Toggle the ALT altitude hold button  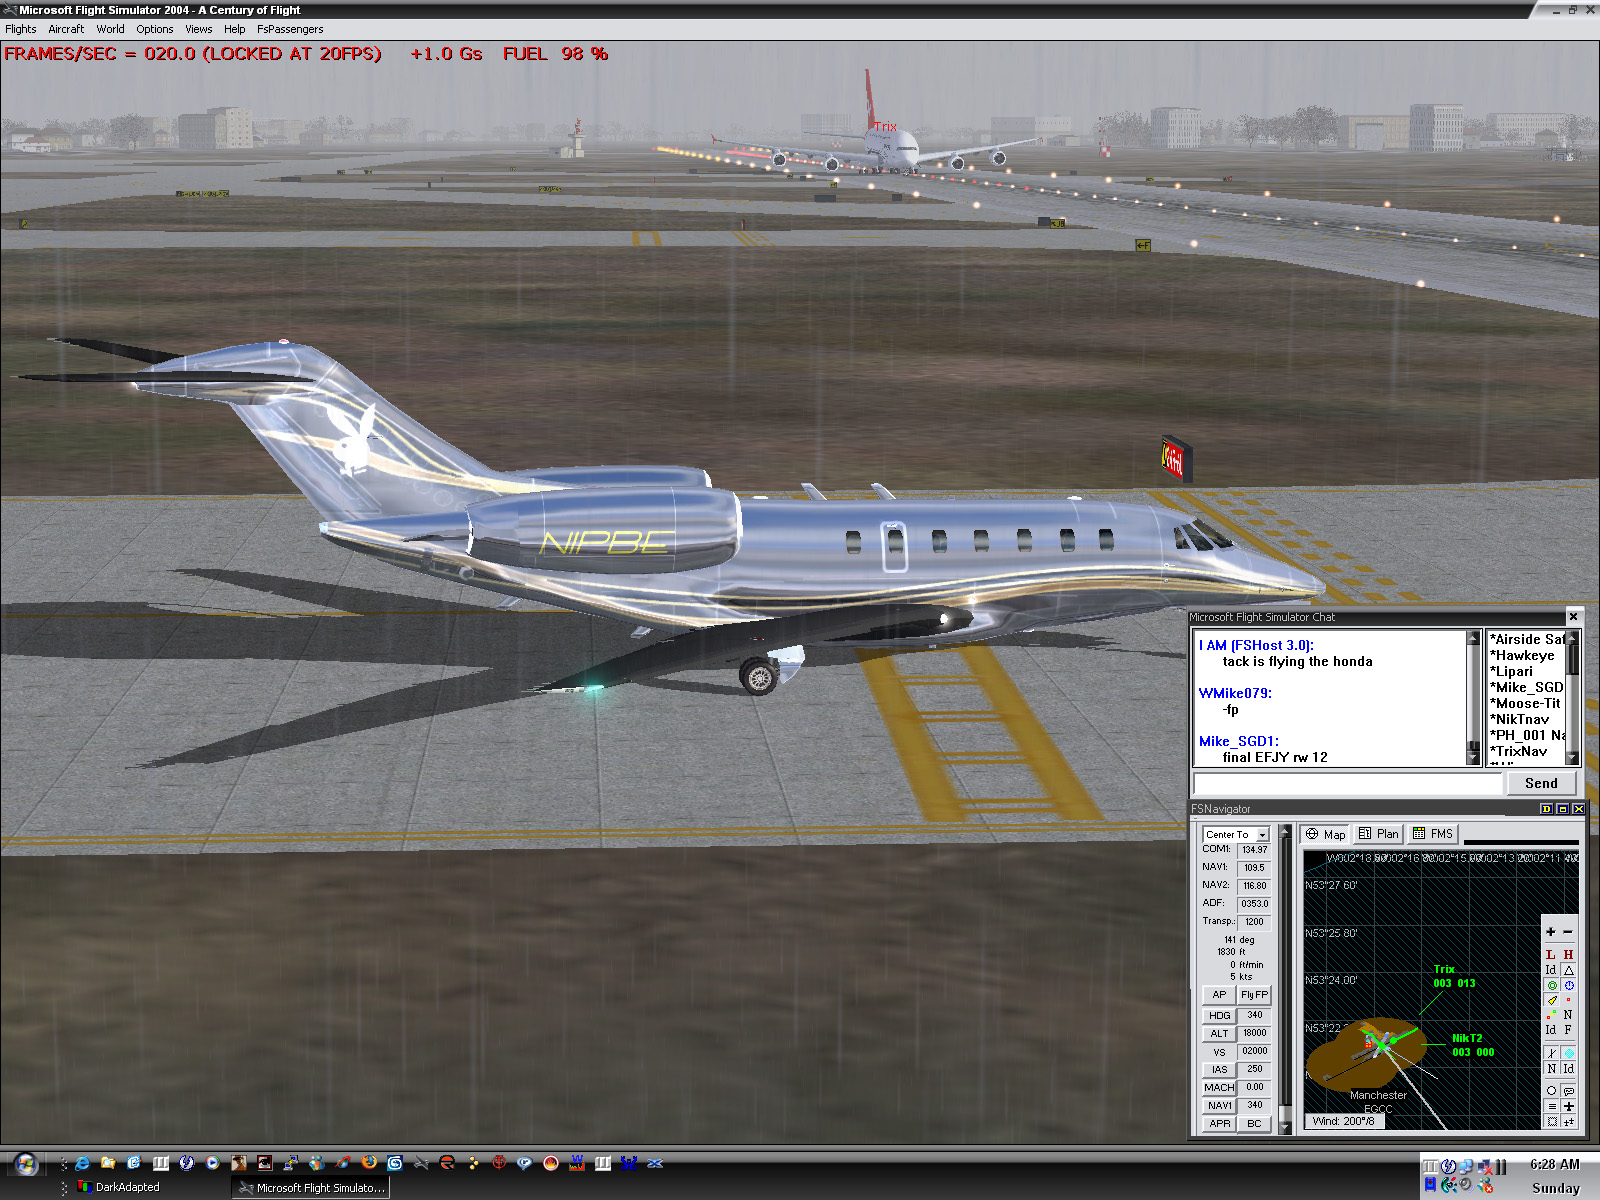point(1219,1034)
